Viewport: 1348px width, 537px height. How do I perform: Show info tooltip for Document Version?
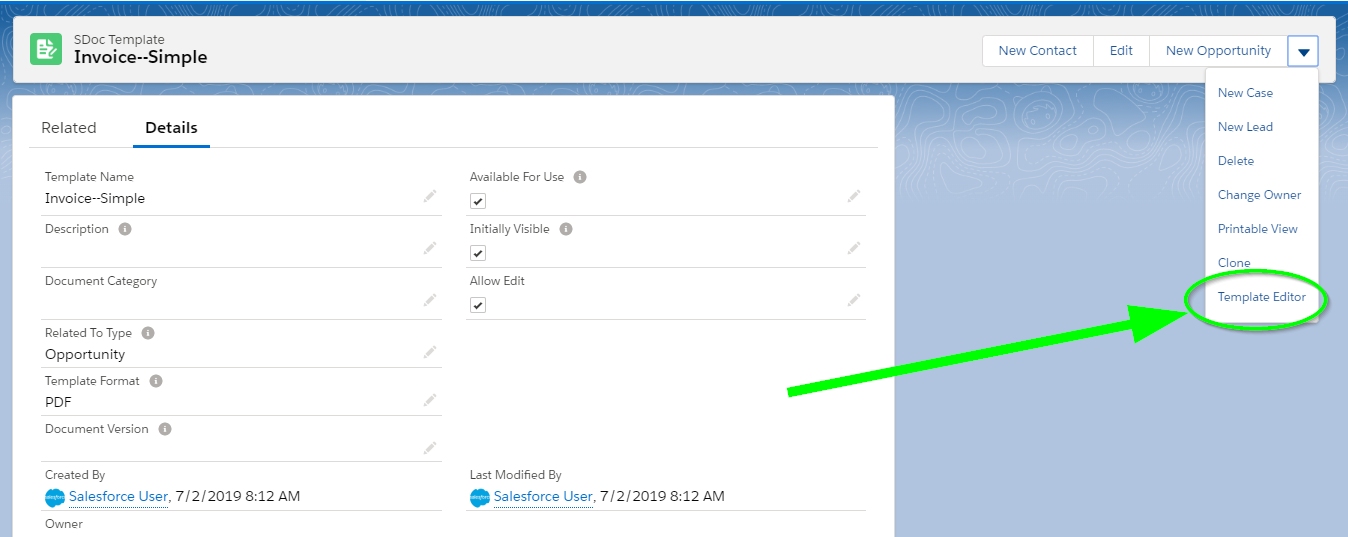click(165, 429)
